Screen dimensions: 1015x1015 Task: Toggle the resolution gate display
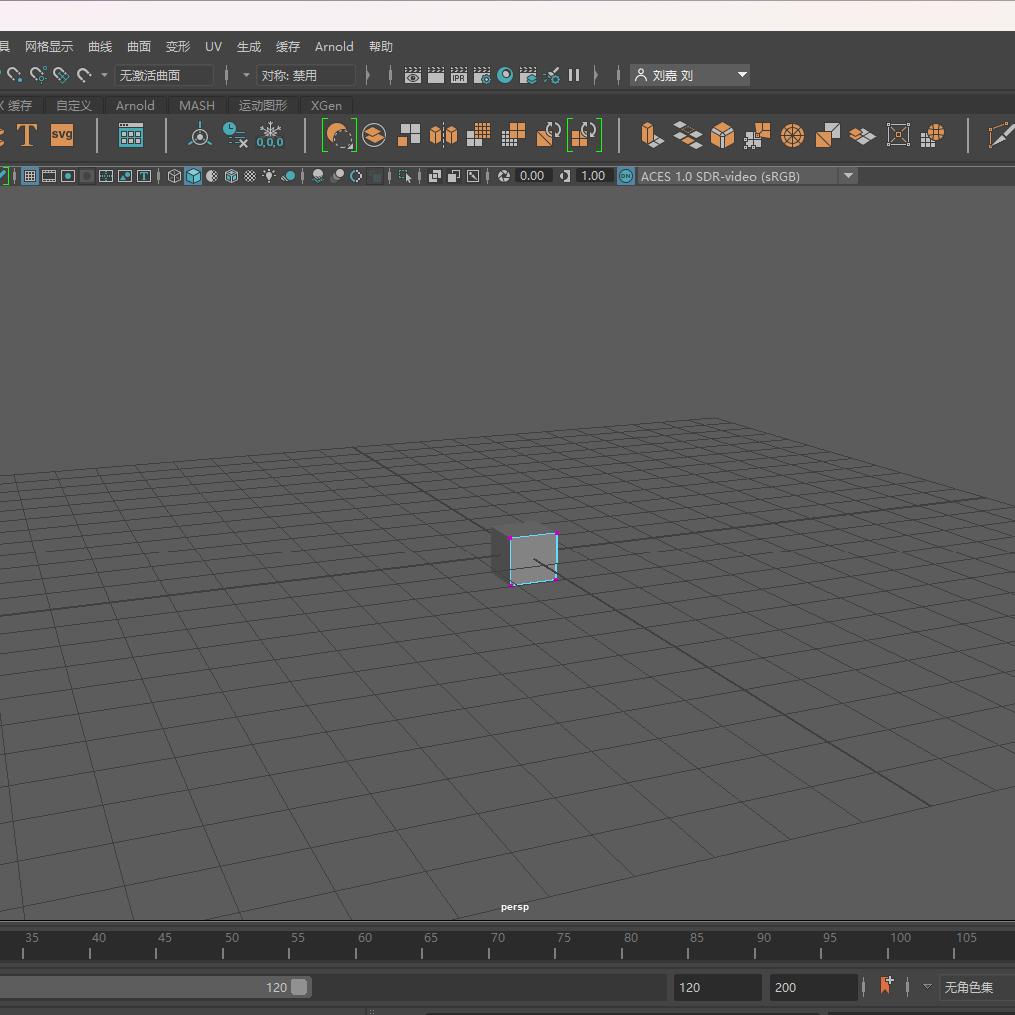(68, 176)
